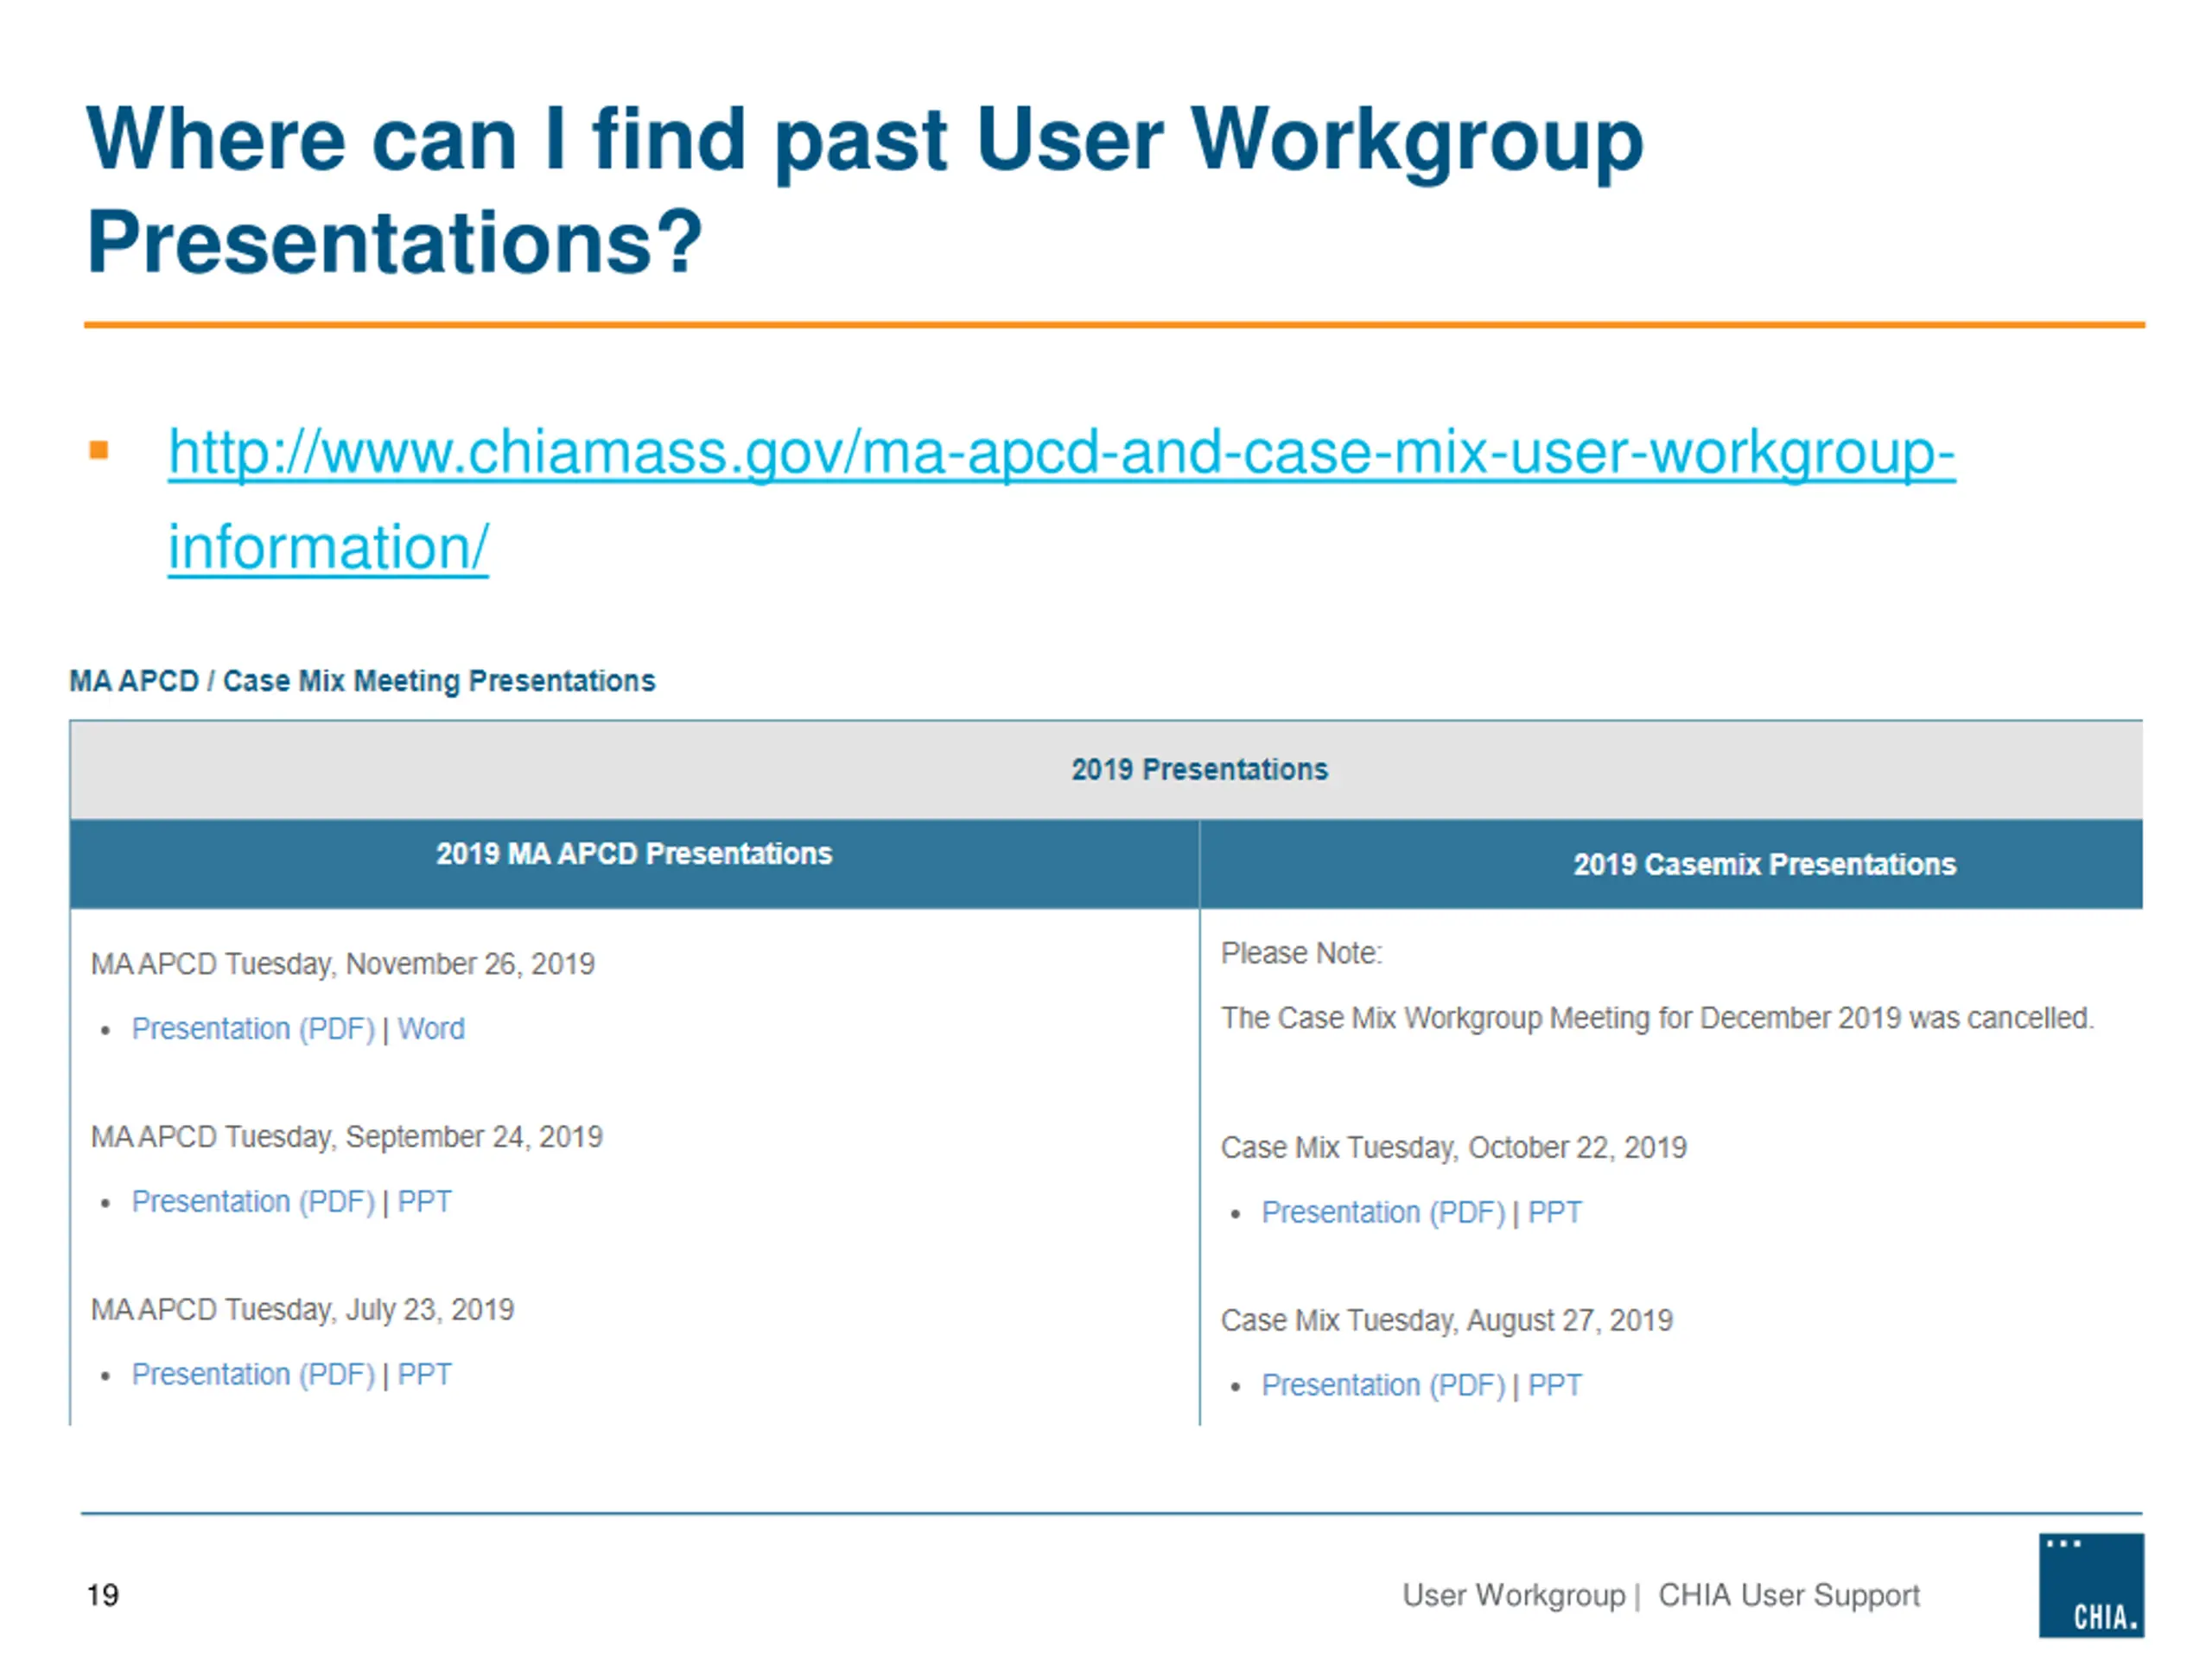
Task: Download the July 23 PPT file
Action: click(x=424, y=1375)
